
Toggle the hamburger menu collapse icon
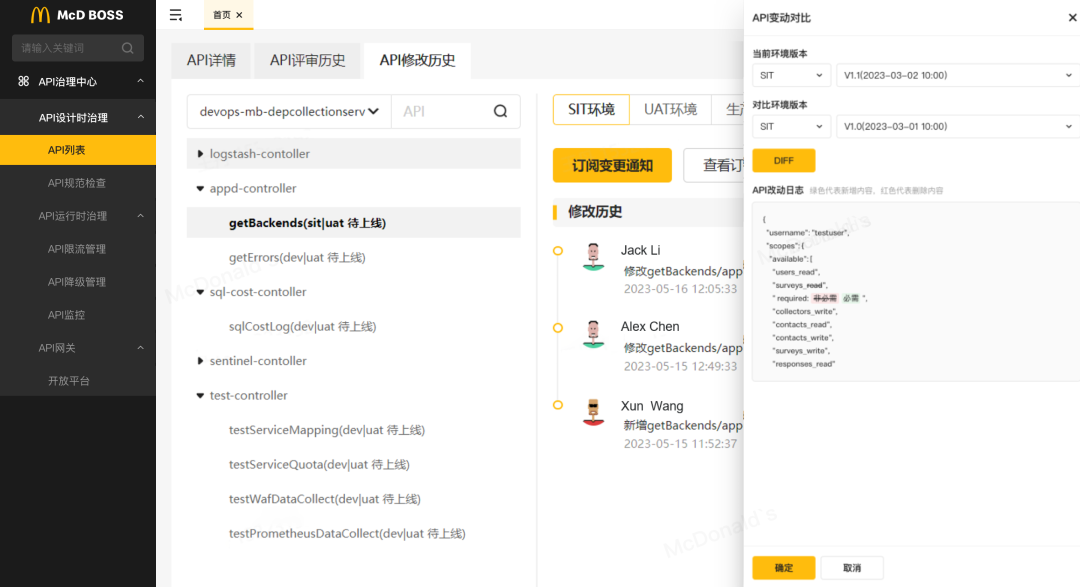point(176,14)
